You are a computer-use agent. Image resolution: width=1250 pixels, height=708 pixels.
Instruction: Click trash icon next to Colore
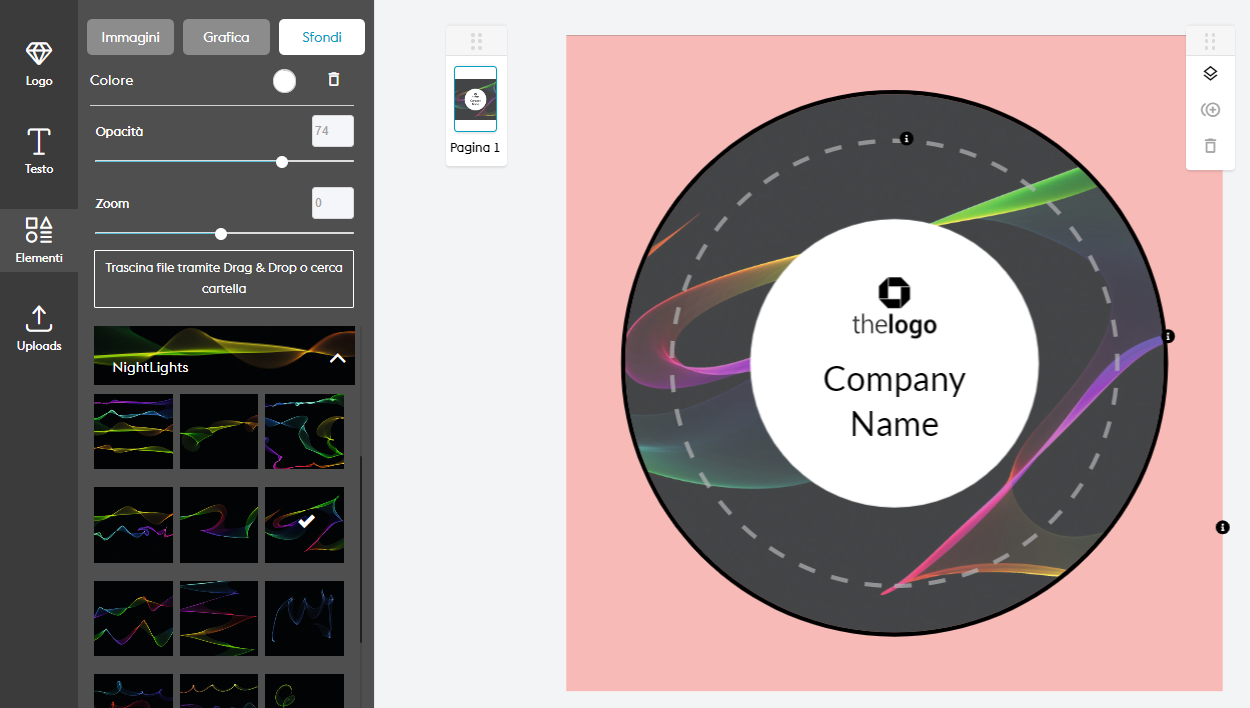click(334, 80)
